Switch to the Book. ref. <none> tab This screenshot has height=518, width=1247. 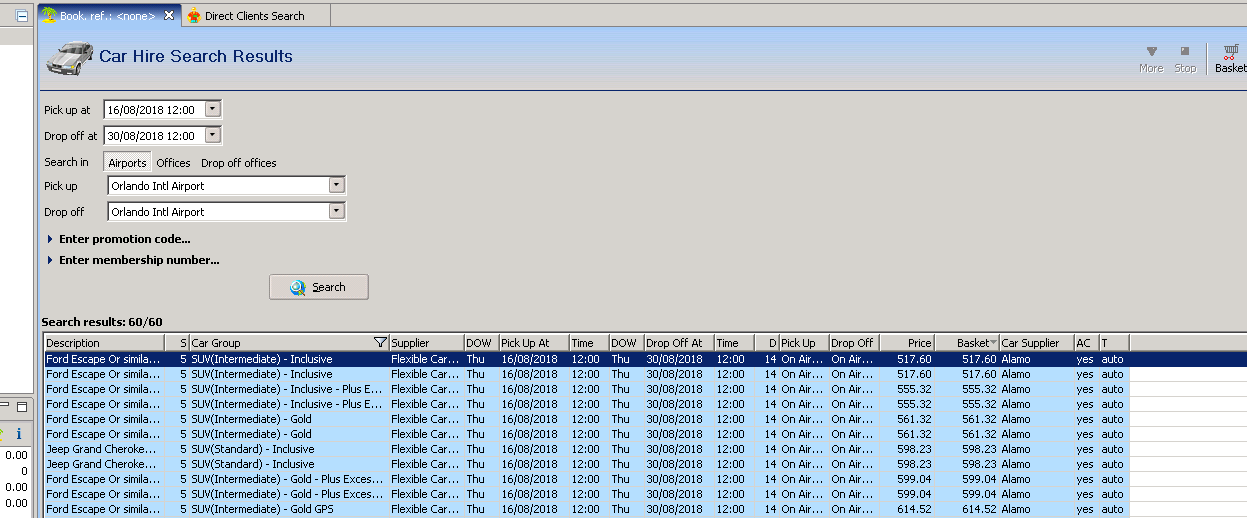click(108, 16)
